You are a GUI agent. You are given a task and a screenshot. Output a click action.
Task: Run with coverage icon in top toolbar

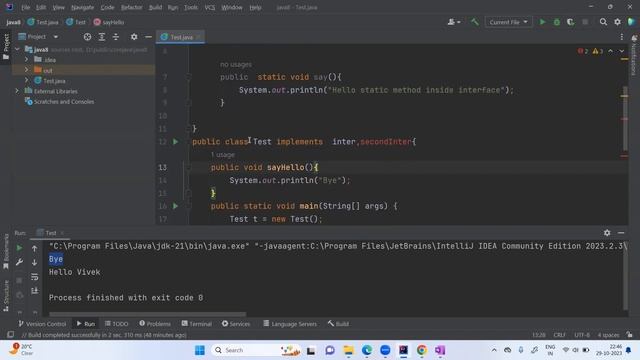point(571,22)
